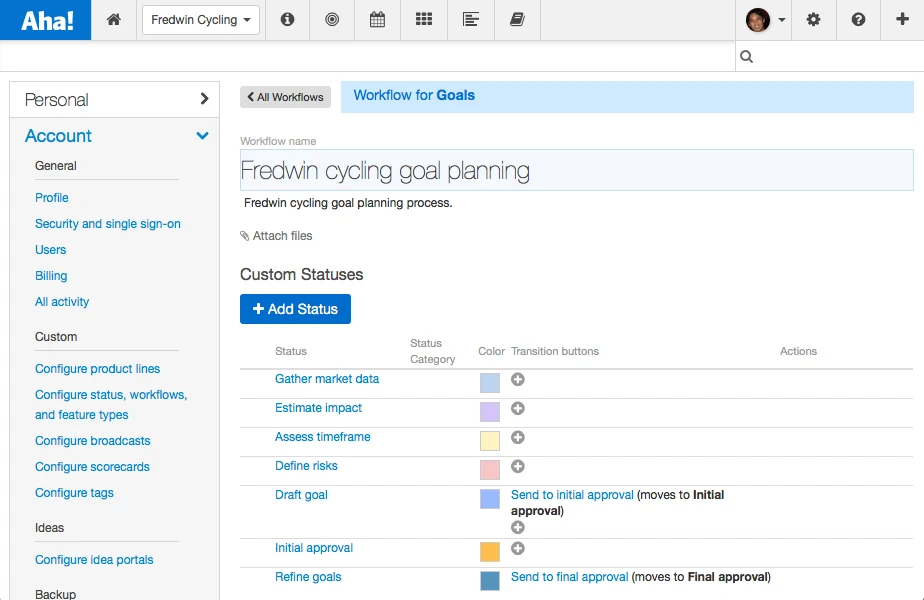Click Send to initial approval transition
Screen dimensions: 924x600
click(572, 494)
